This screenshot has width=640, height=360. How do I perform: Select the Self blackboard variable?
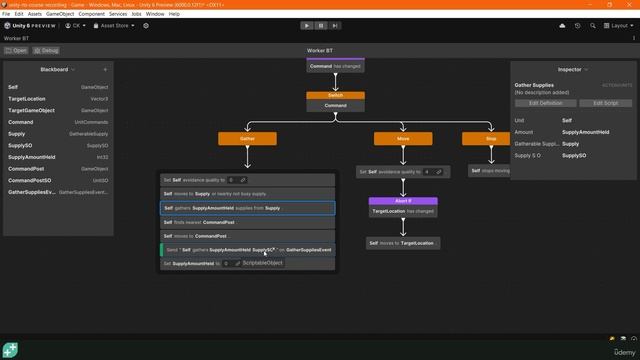coord(58,87)
